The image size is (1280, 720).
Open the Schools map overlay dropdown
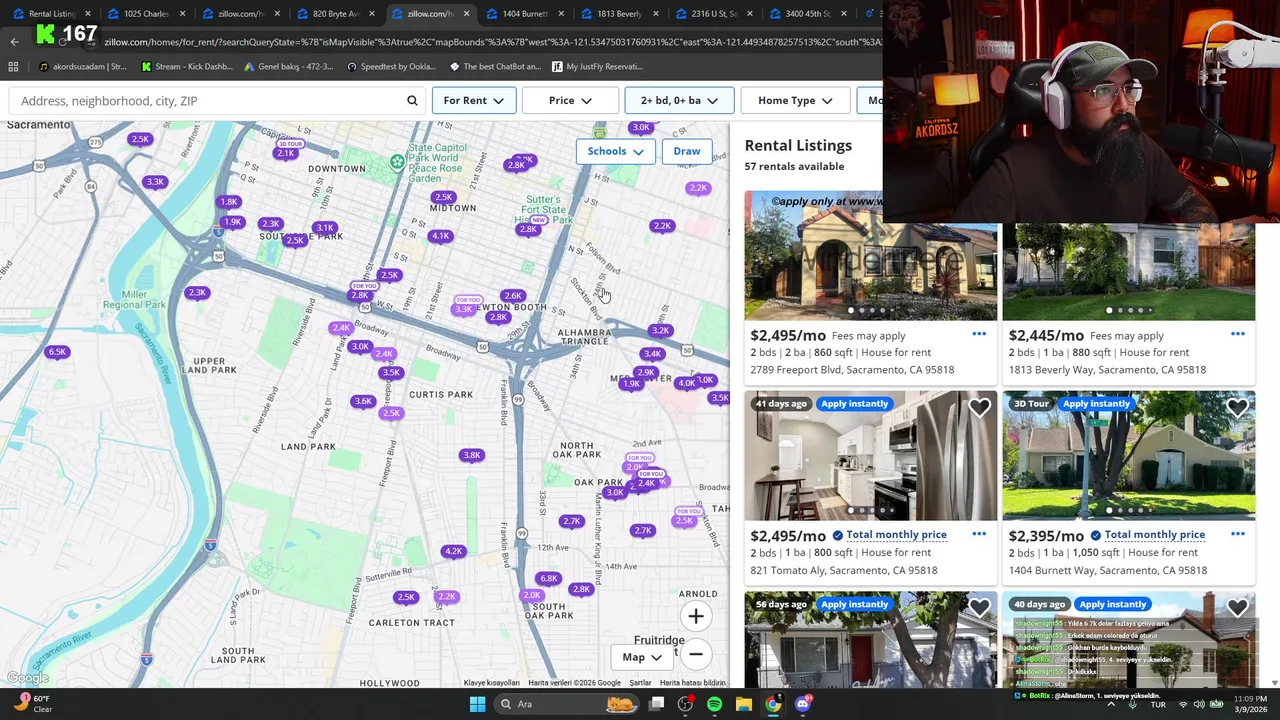(615, 151)
